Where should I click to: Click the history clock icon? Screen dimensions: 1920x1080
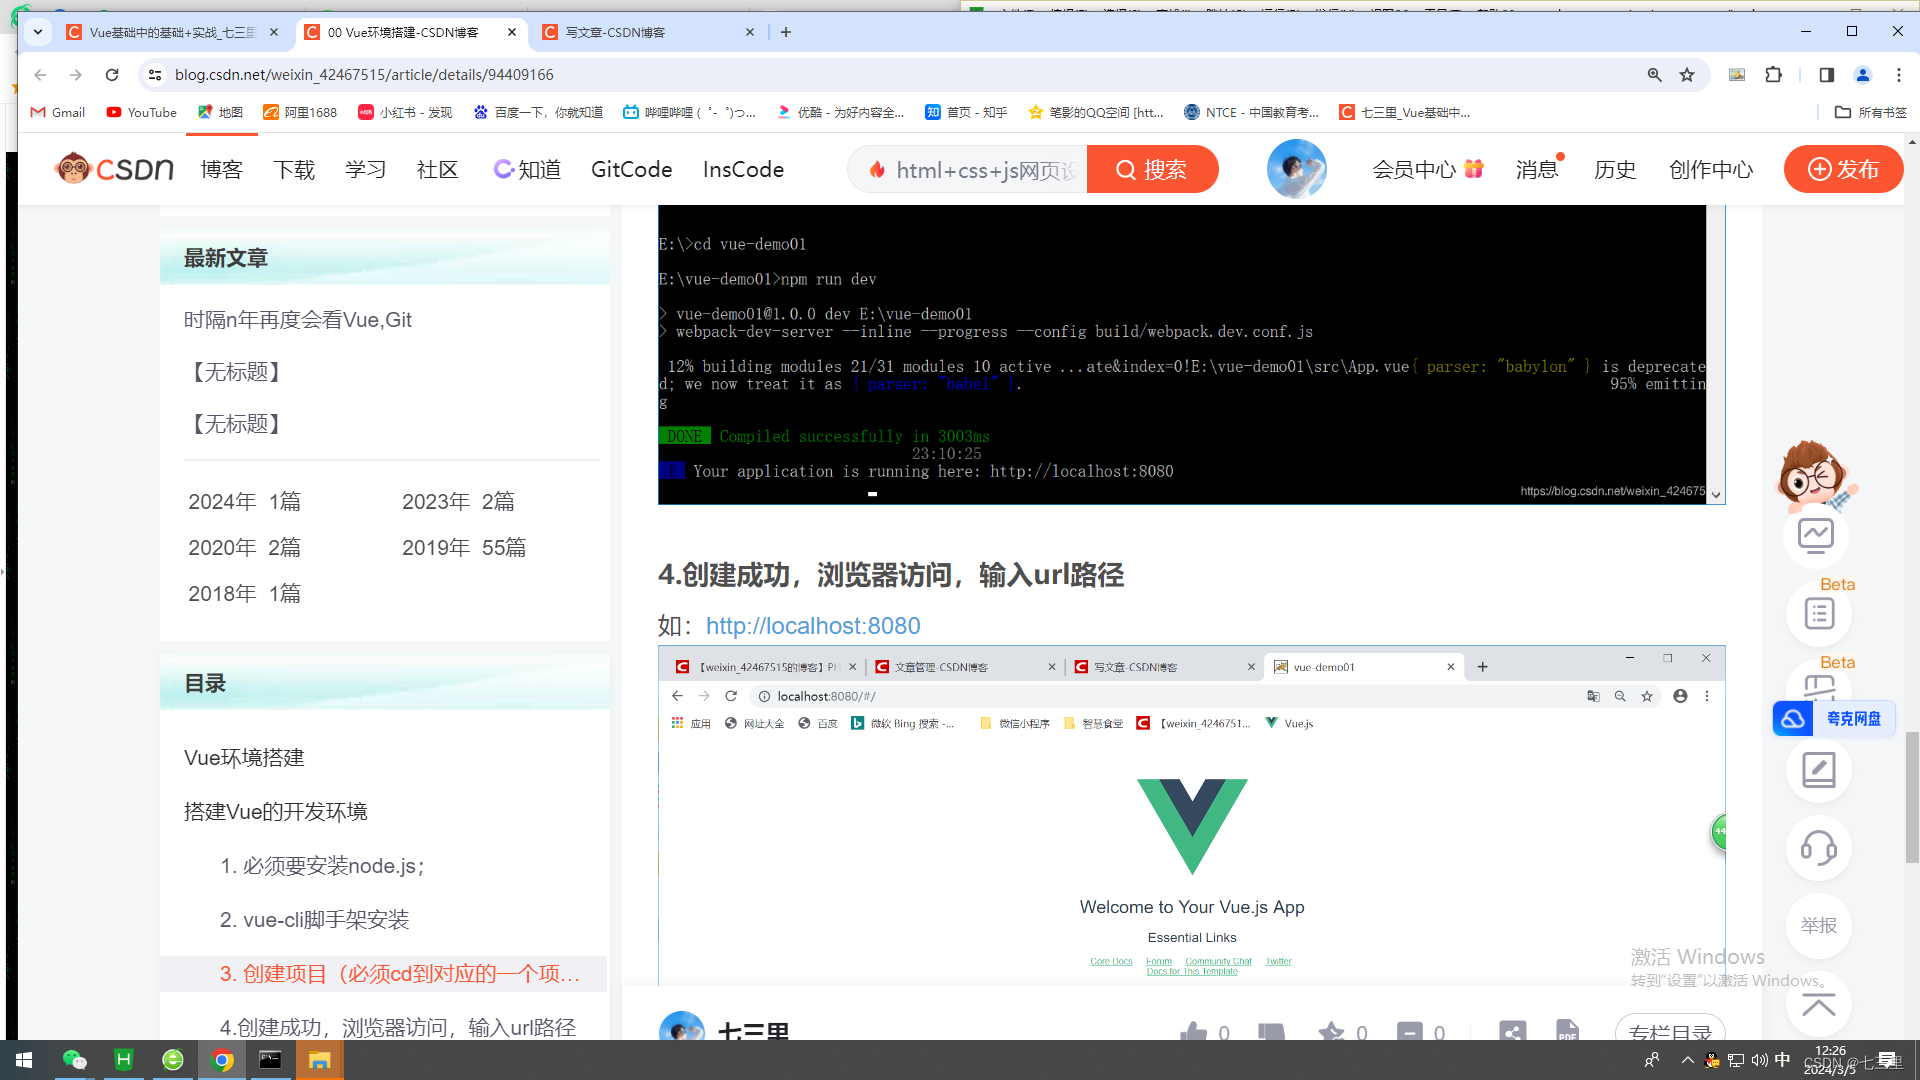pos(1610,169)
